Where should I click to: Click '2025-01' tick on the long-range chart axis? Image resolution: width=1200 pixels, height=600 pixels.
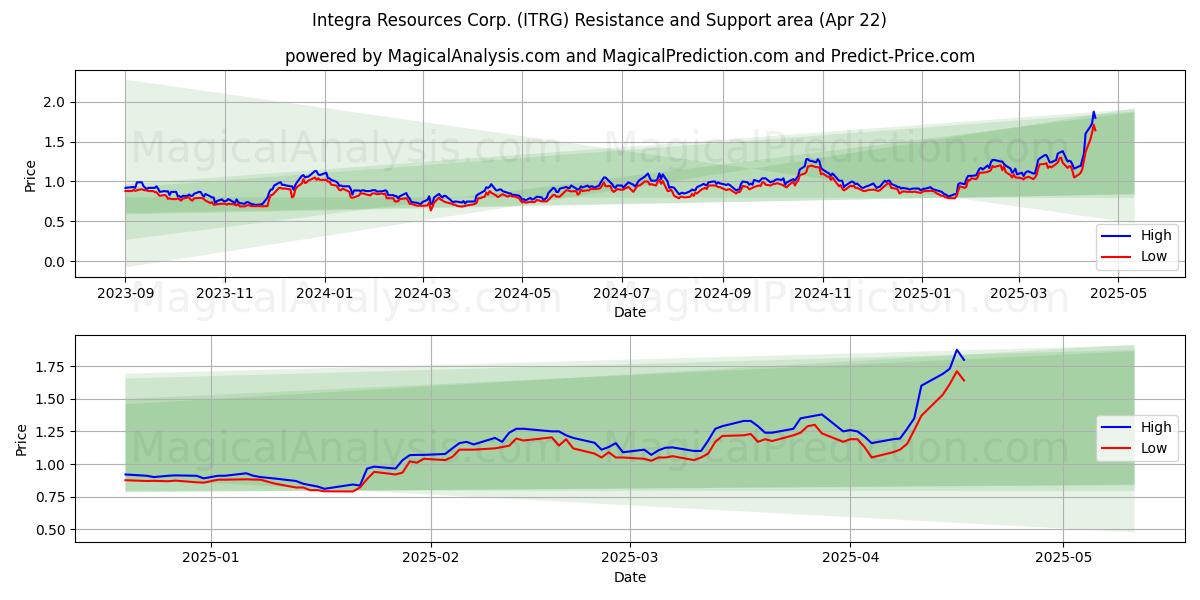coord(922,294)
